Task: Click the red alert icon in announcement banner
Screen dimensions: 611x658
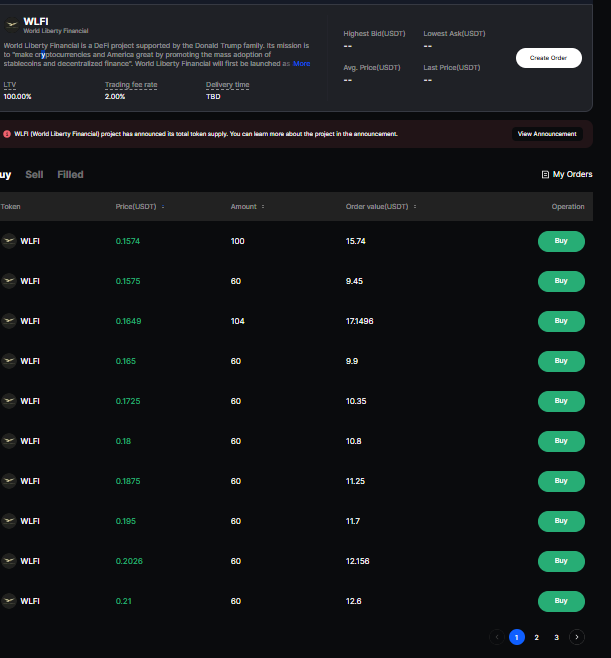Action: [7, 134]
